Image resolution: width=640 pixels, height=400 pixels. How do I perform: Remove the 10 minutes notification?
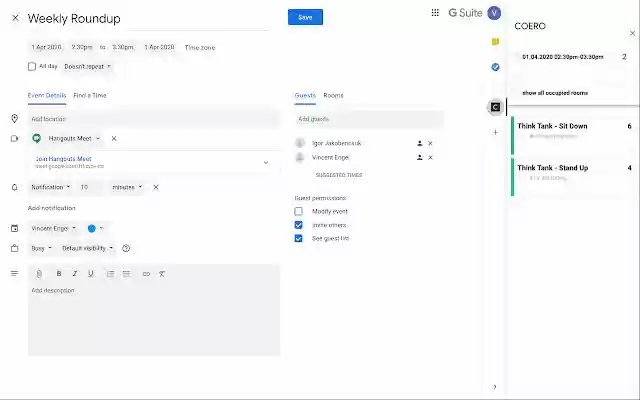tap(156, 187)
